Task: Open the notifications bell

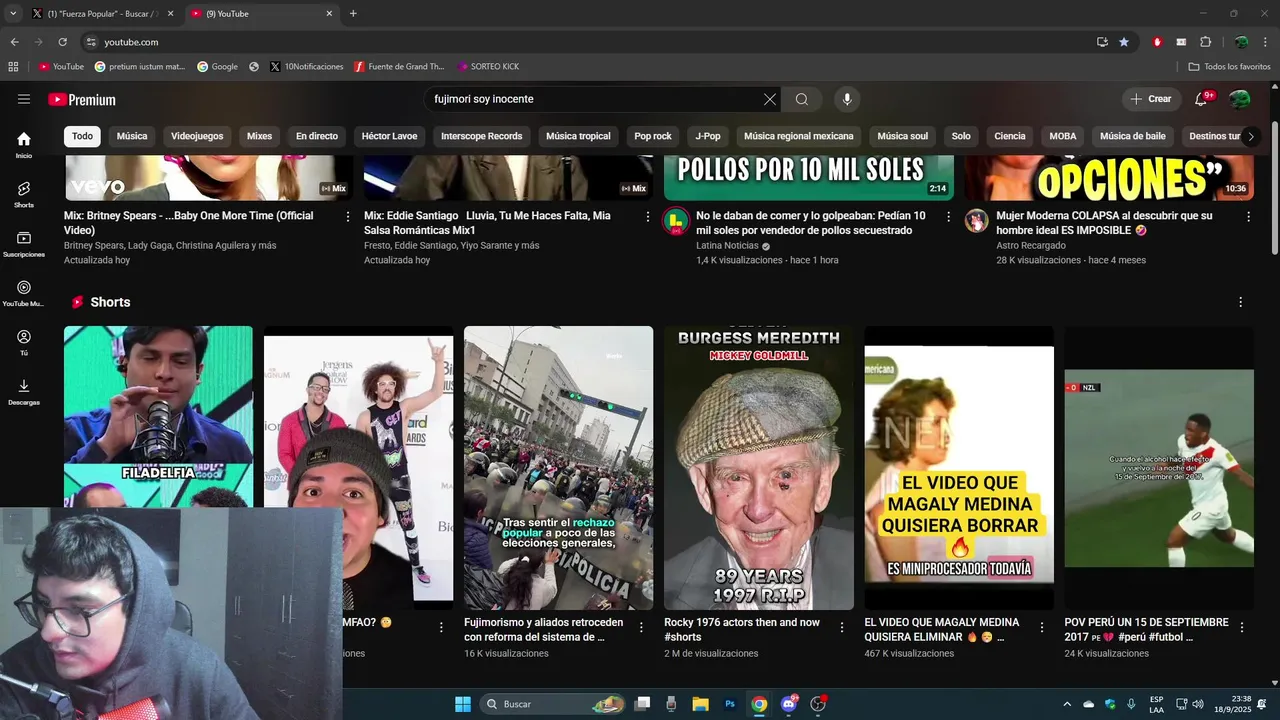Action: 1201,99
